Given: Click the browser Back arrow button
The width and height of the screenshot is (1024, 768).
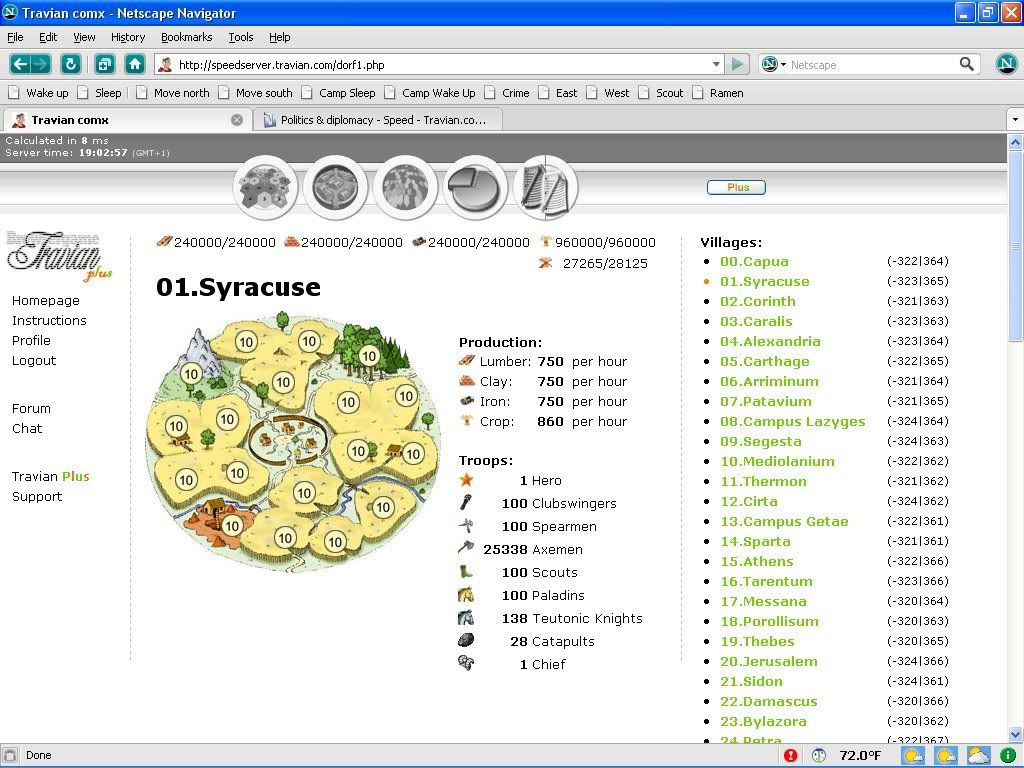Looking at the screenshot, I should 20,64.
